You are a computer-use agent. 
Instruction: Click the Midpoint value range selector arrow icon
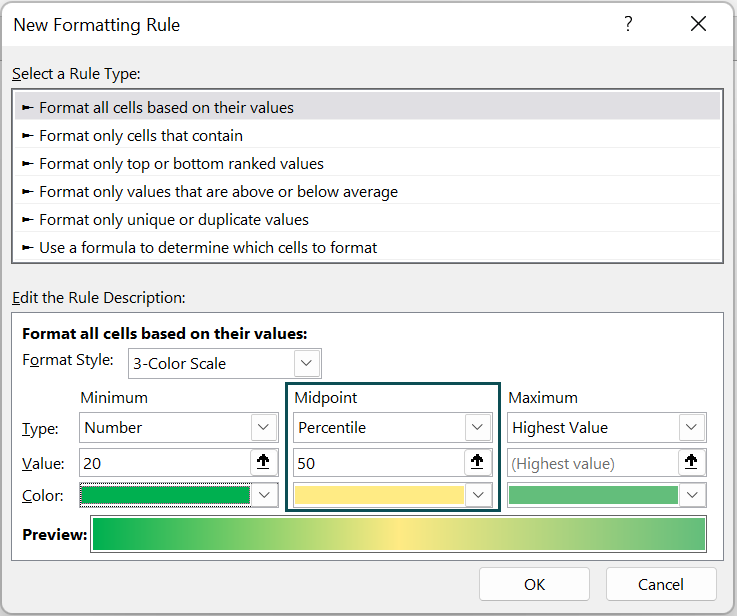477,462
